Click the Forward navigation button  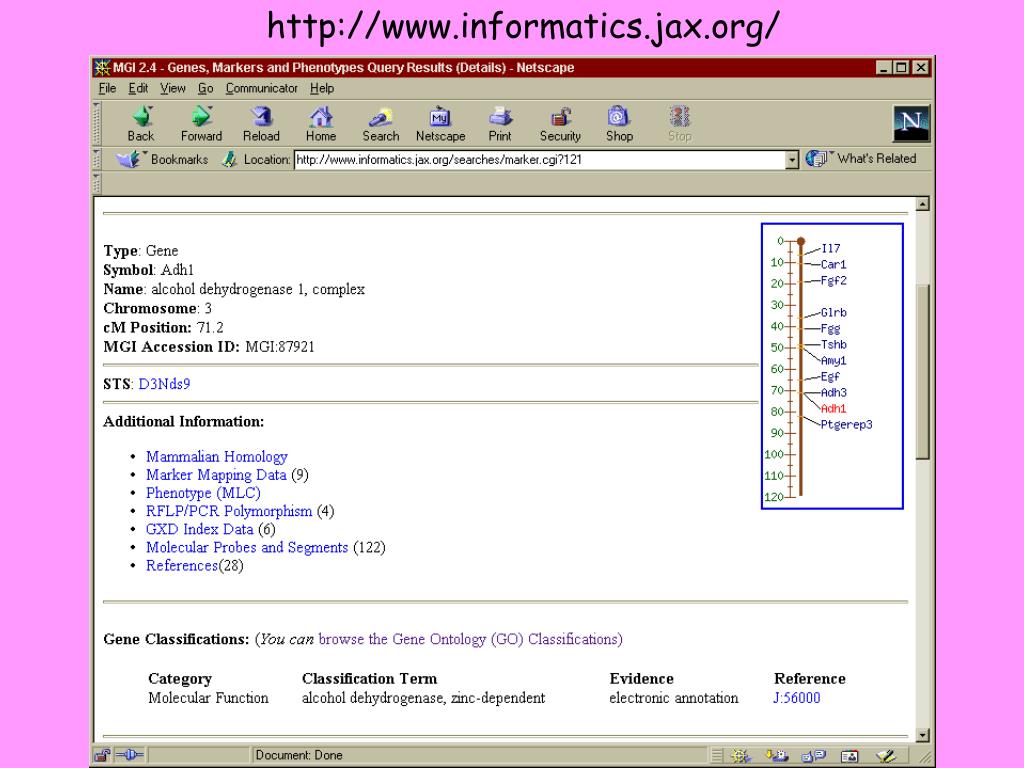201,124
